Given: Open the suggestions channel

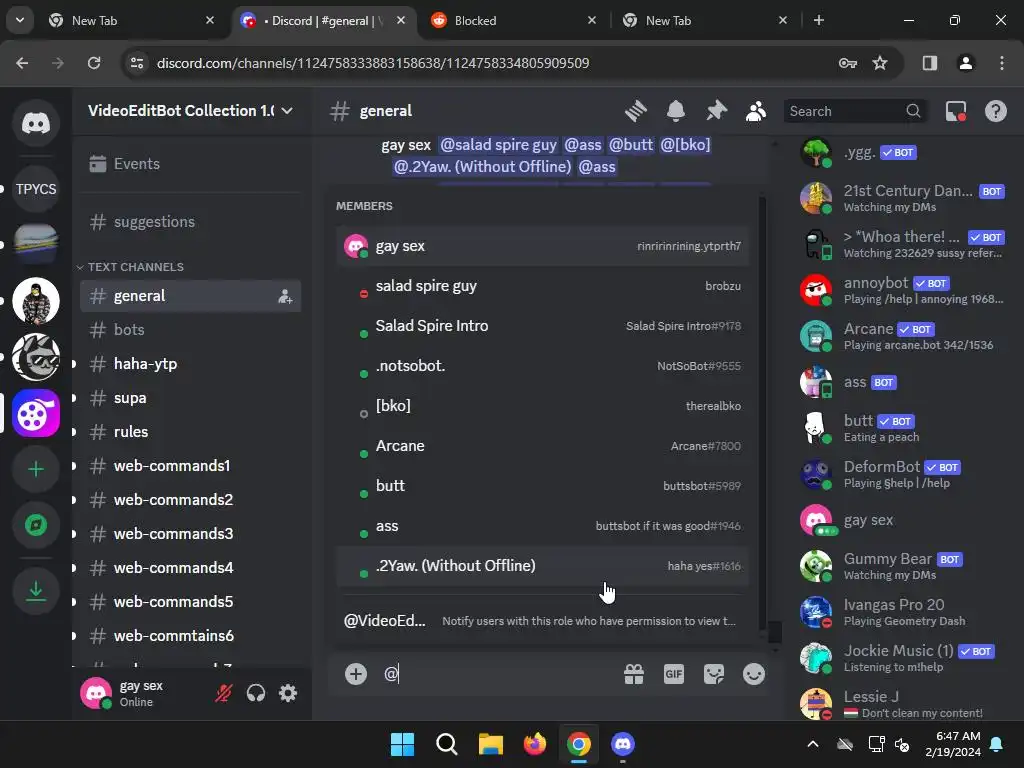Looking at the screenshot, I should [191, 222].
